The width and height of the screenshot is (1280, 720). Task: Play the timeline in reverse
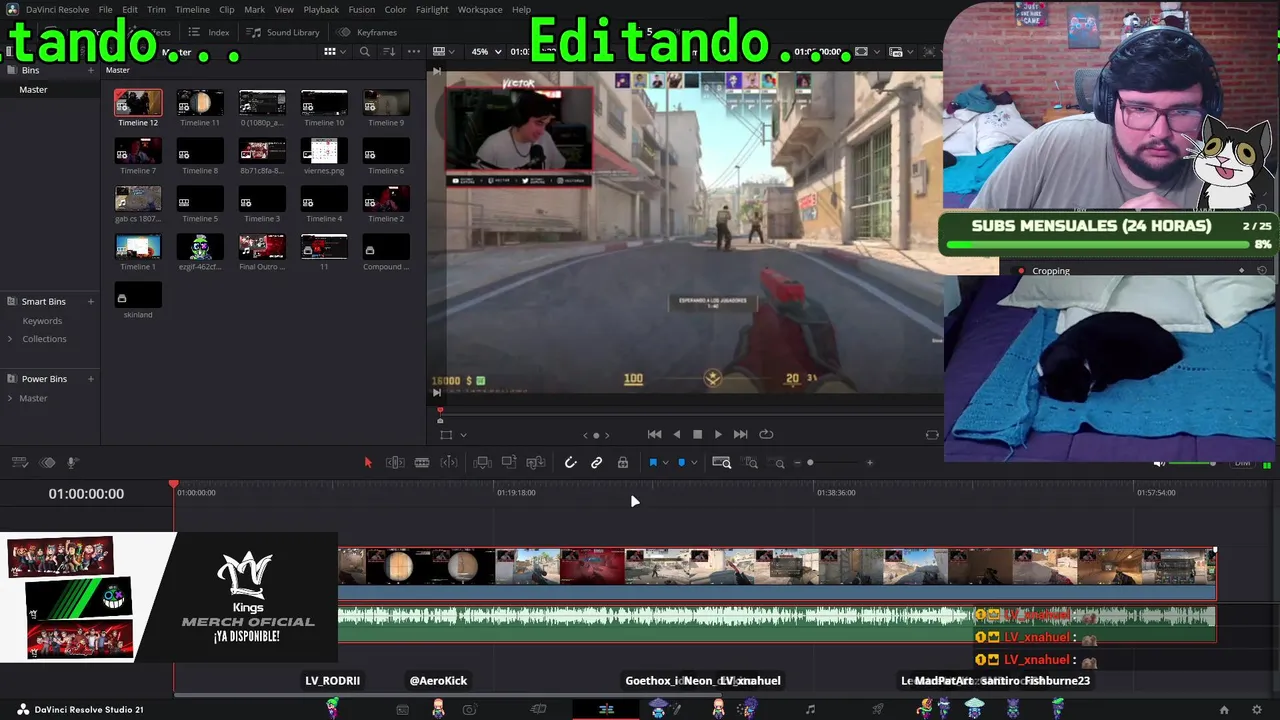[677, 434]
